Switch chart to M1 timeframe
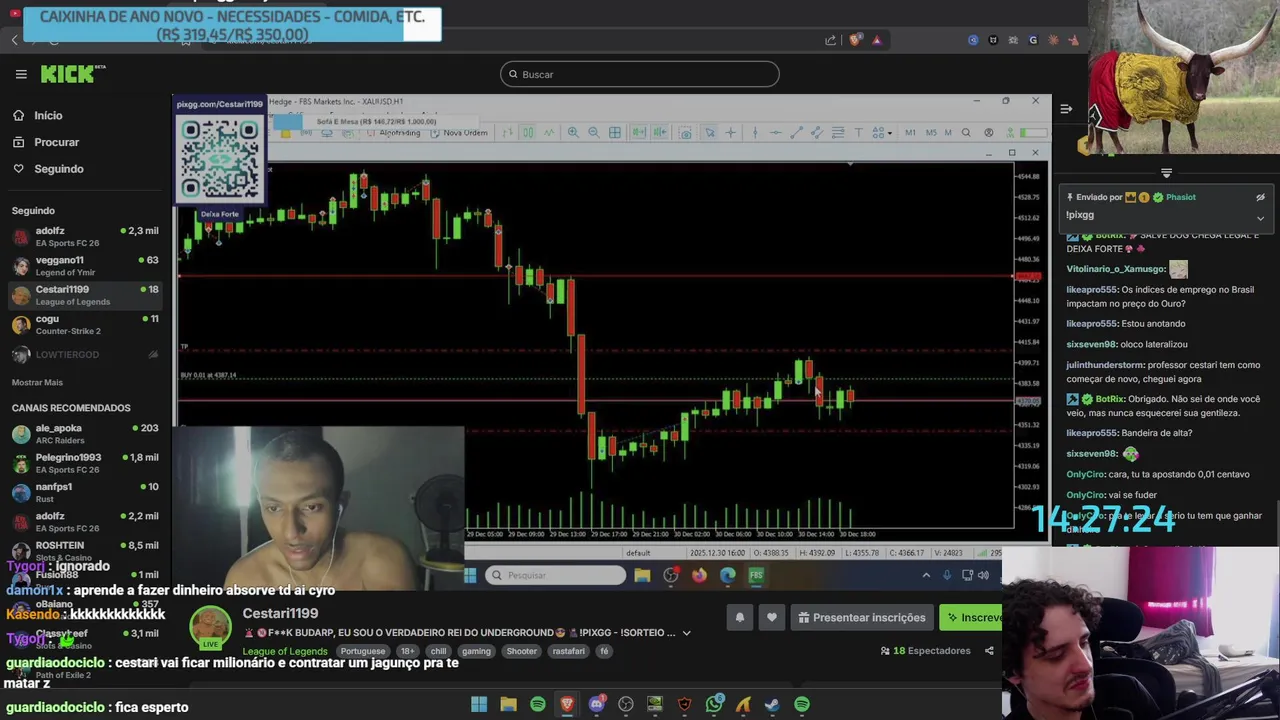This screenshot has height=720, width=1280. tap(911, 132)
